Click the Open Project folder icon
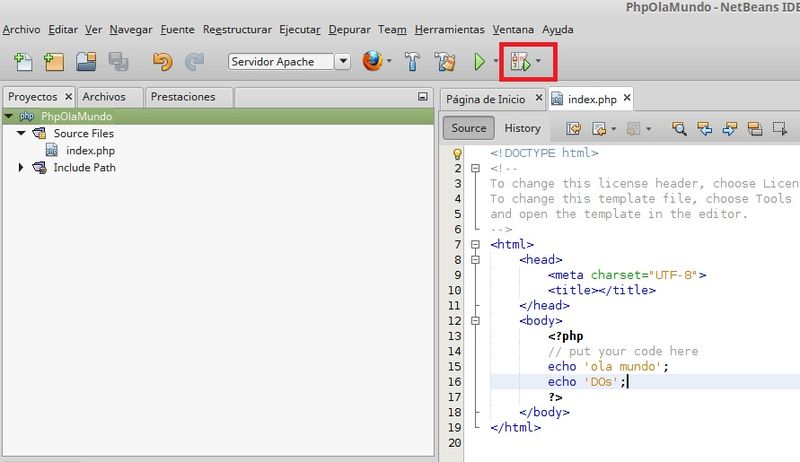 (86, 62)
